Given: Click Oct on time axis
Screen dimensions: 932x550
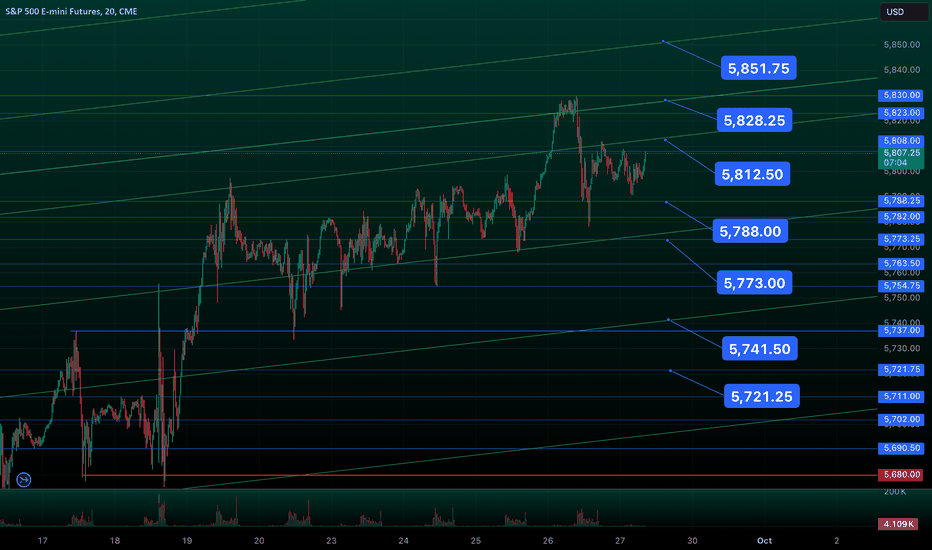Looking at the screenshot, I should point(764,540).
